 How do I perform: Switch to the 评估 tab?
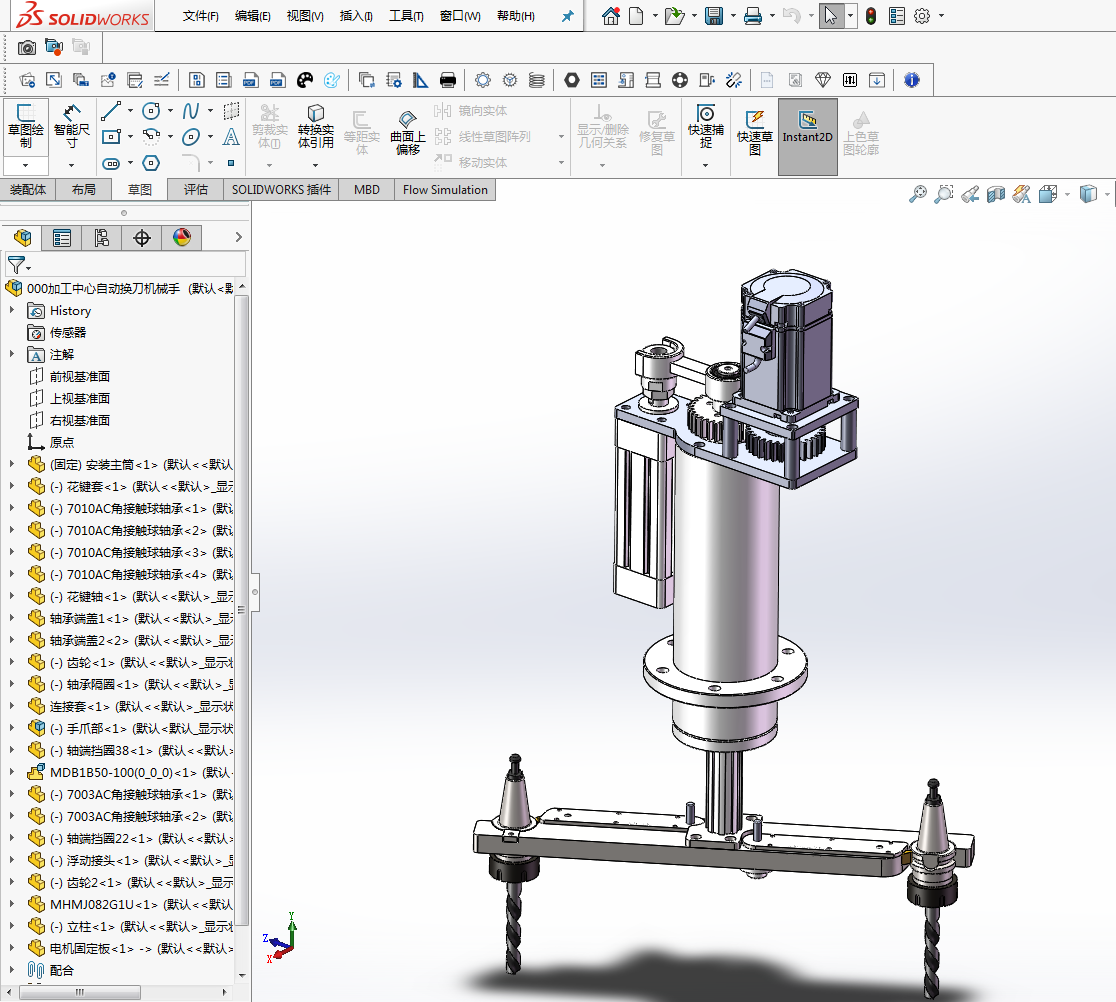tap(196, 190)
